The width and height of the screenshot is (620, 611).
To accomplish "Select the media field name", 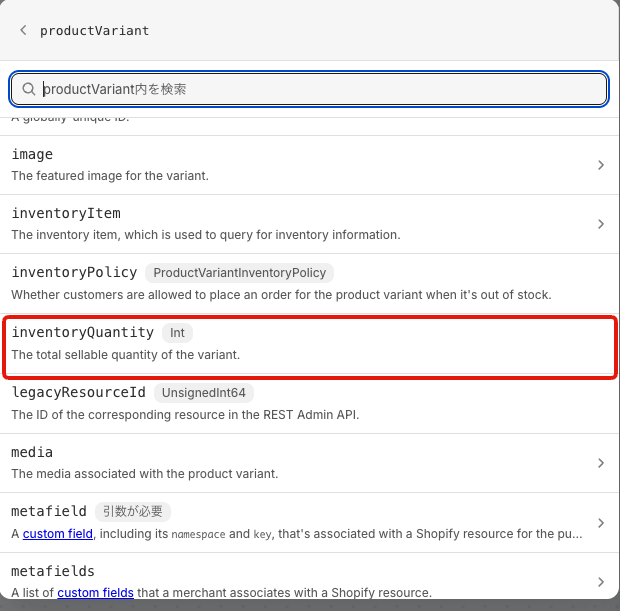I will tap(32, 452).
